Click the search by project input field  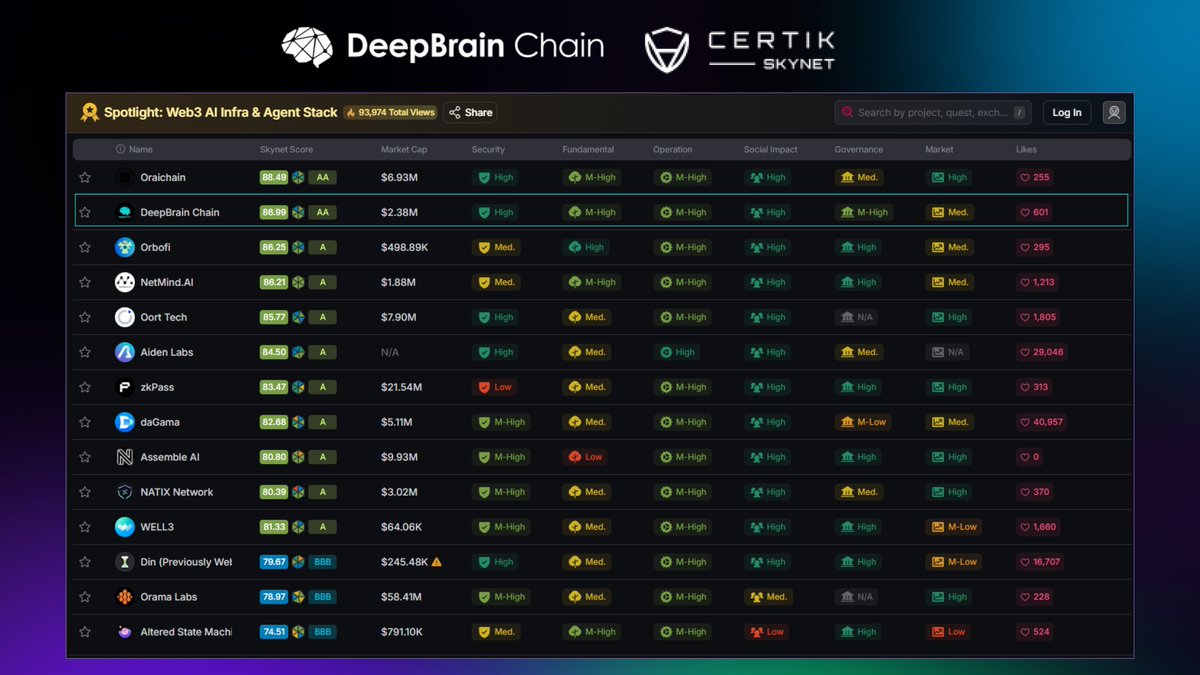(932, 112)
